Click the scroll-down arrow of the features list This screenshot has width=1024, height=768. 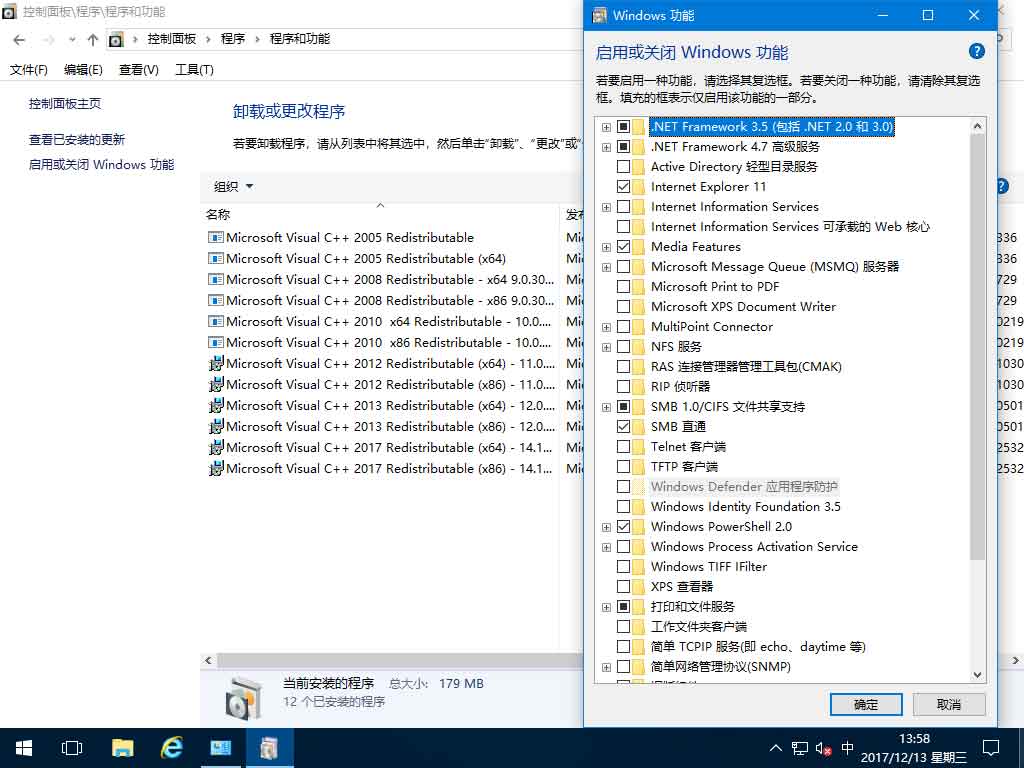click(x=978, y=675)
